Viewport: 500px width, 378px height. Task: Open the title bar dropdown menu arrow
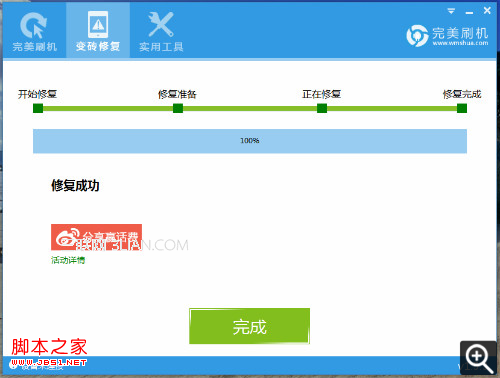point(451,11)
